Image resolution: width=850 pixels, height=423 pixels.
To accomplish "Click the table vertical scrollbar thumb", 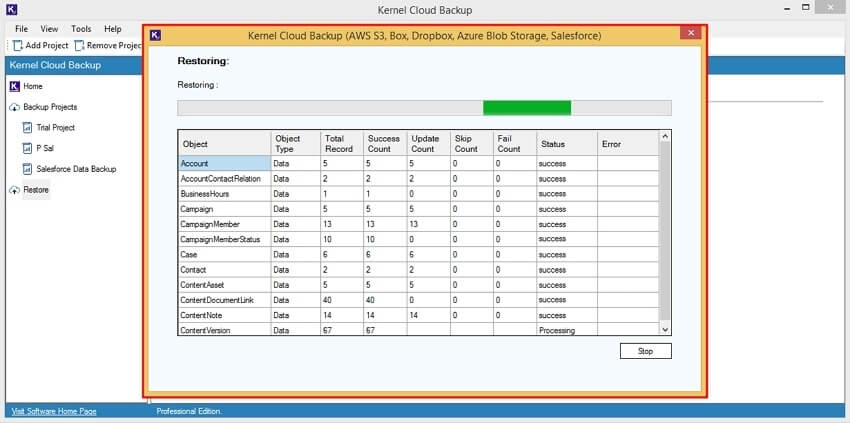I will tap(665, 230).
